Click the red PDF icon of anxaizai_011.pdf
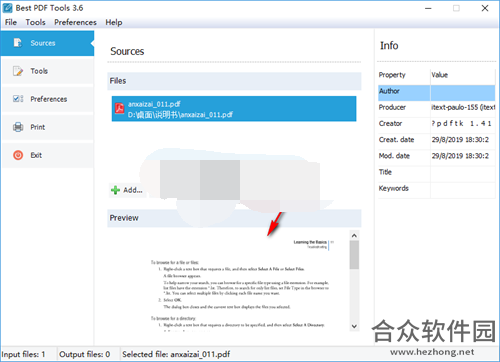Screen dimensions: 500x362 (x=120, y=108)
